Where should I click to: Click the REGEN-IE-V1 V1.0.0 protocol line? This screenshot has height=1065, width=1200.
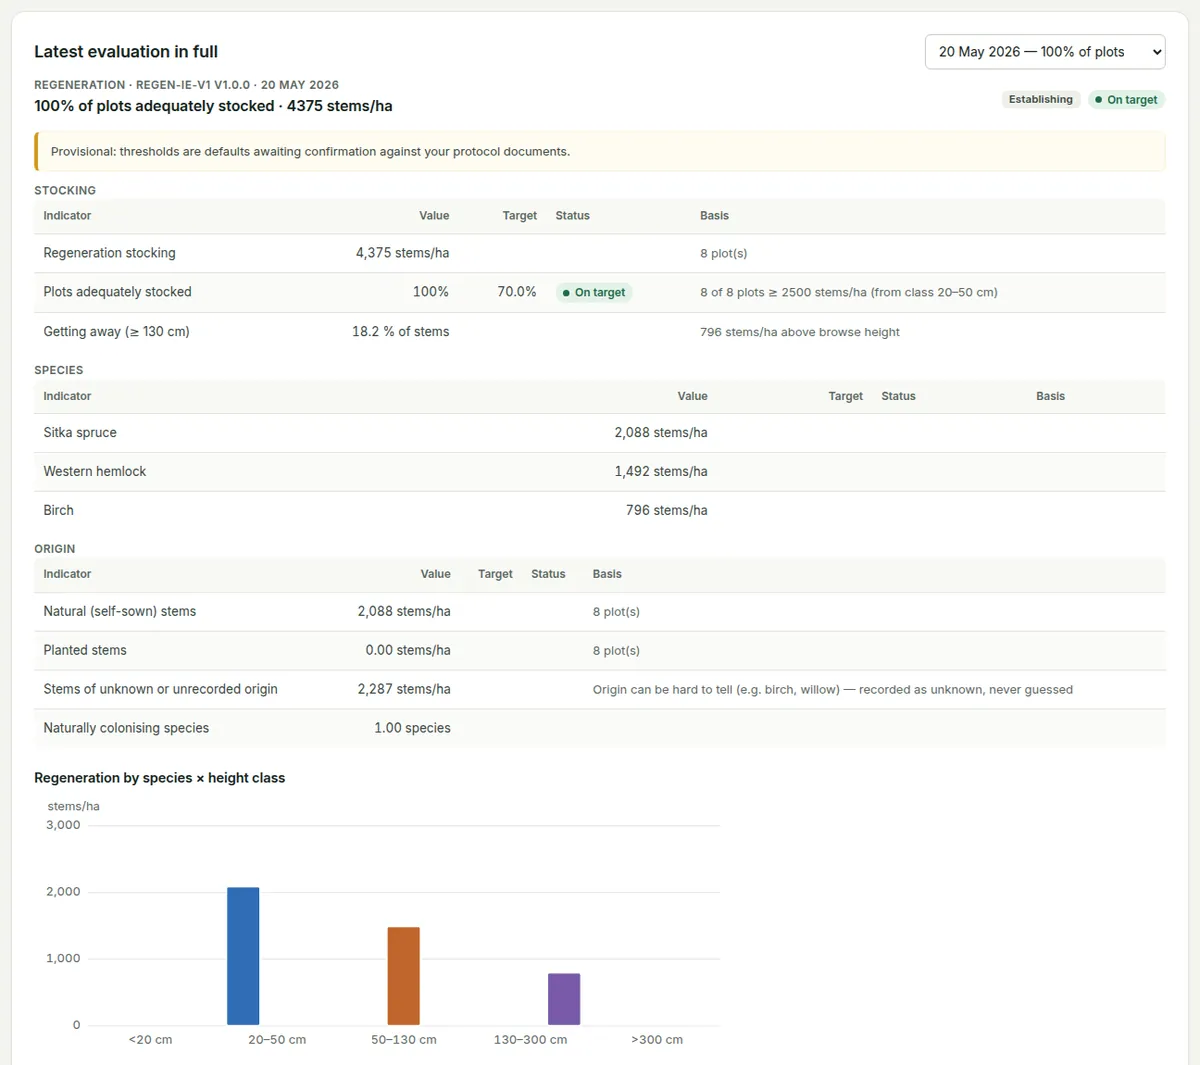pyautogui.click(x=187, y=85)
